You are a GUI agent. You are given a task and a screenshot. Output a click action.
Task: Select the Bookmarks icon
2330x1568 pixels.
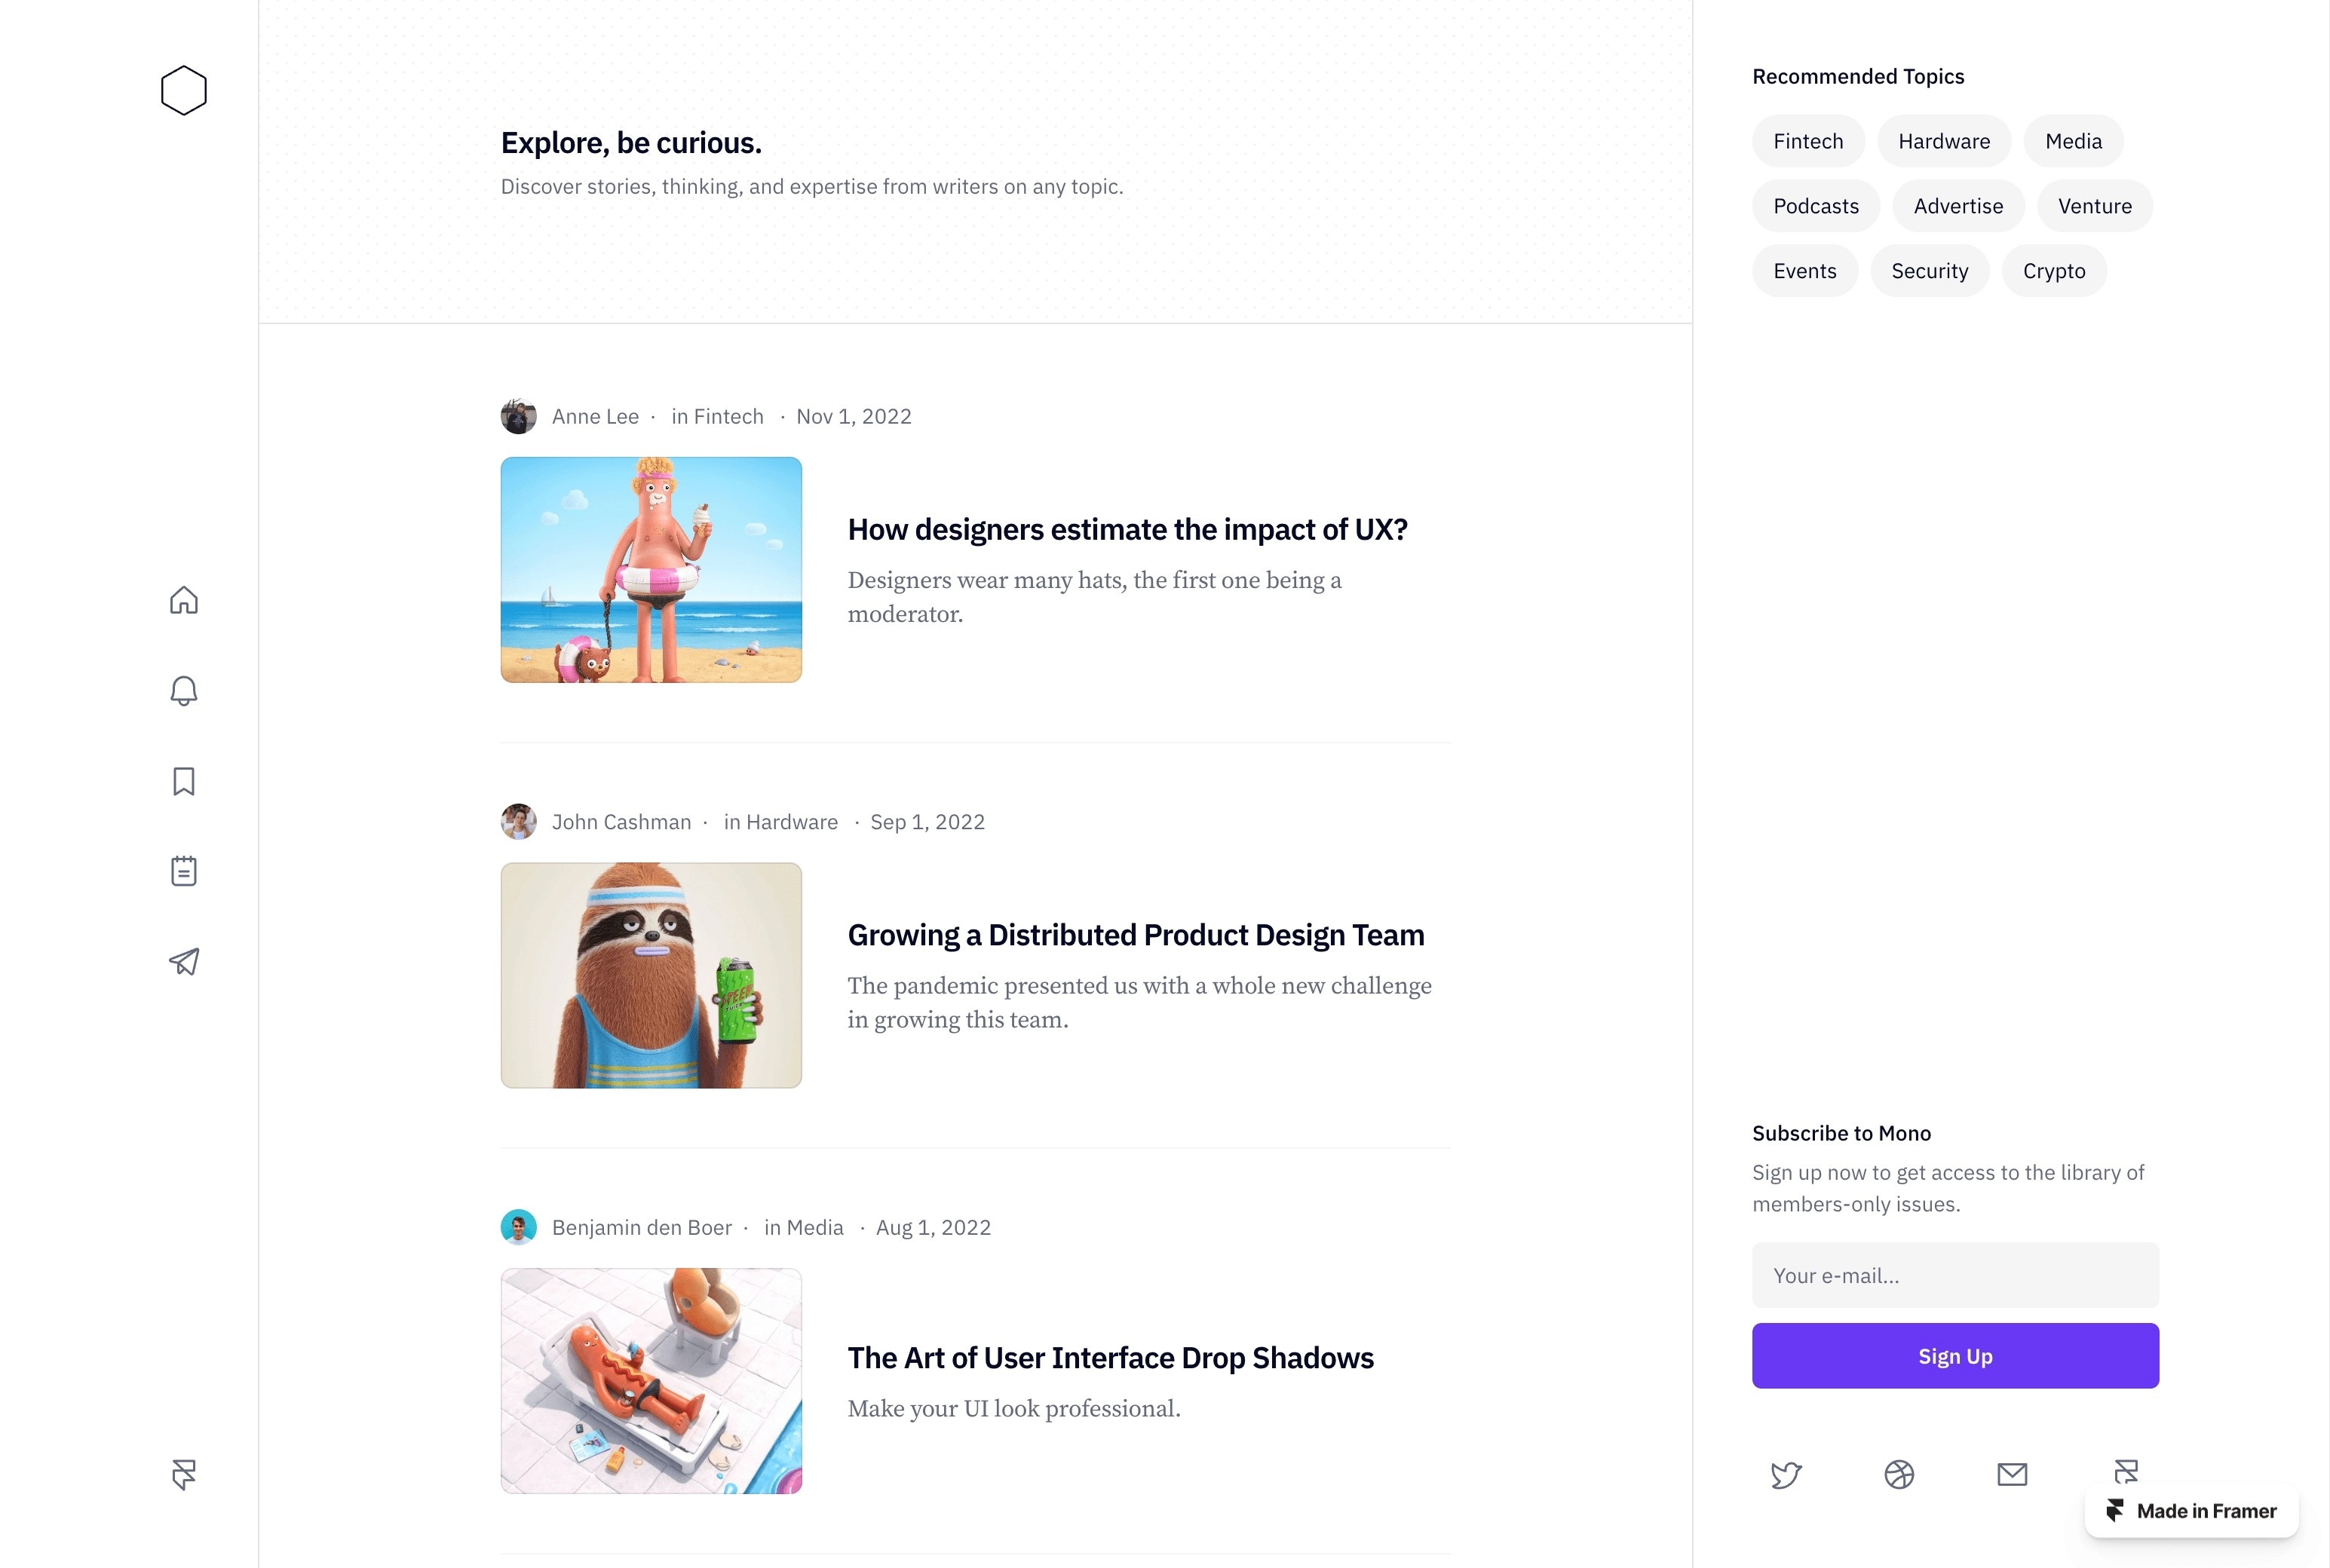coord(184,780)
